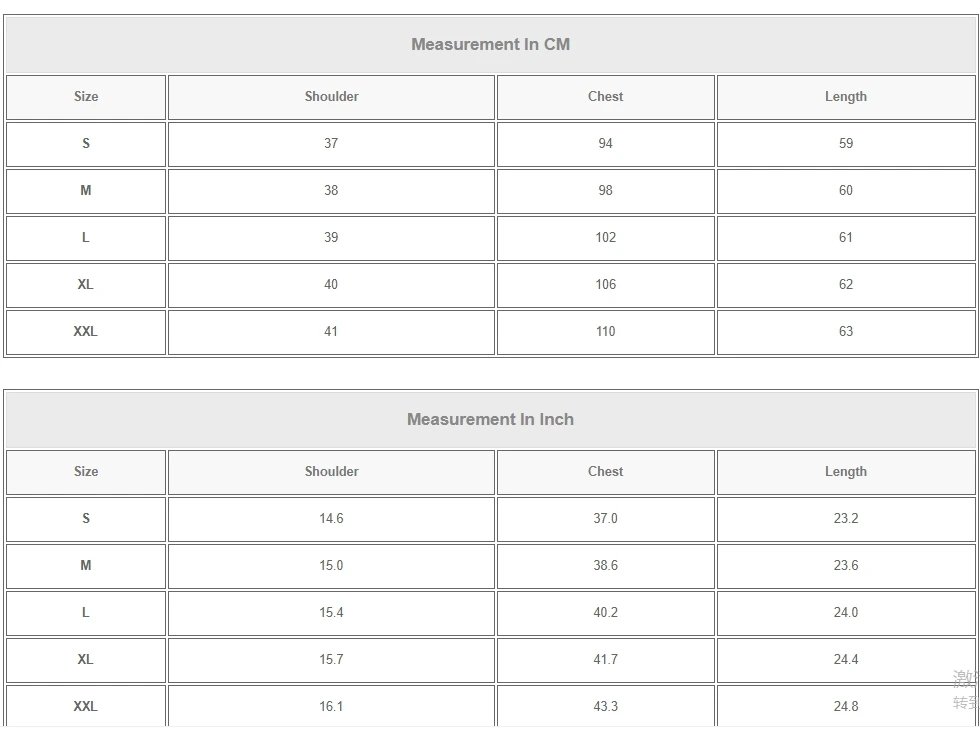Select the length value 60 in the CM table
980x731 pixels.
(x=845, y=191)
